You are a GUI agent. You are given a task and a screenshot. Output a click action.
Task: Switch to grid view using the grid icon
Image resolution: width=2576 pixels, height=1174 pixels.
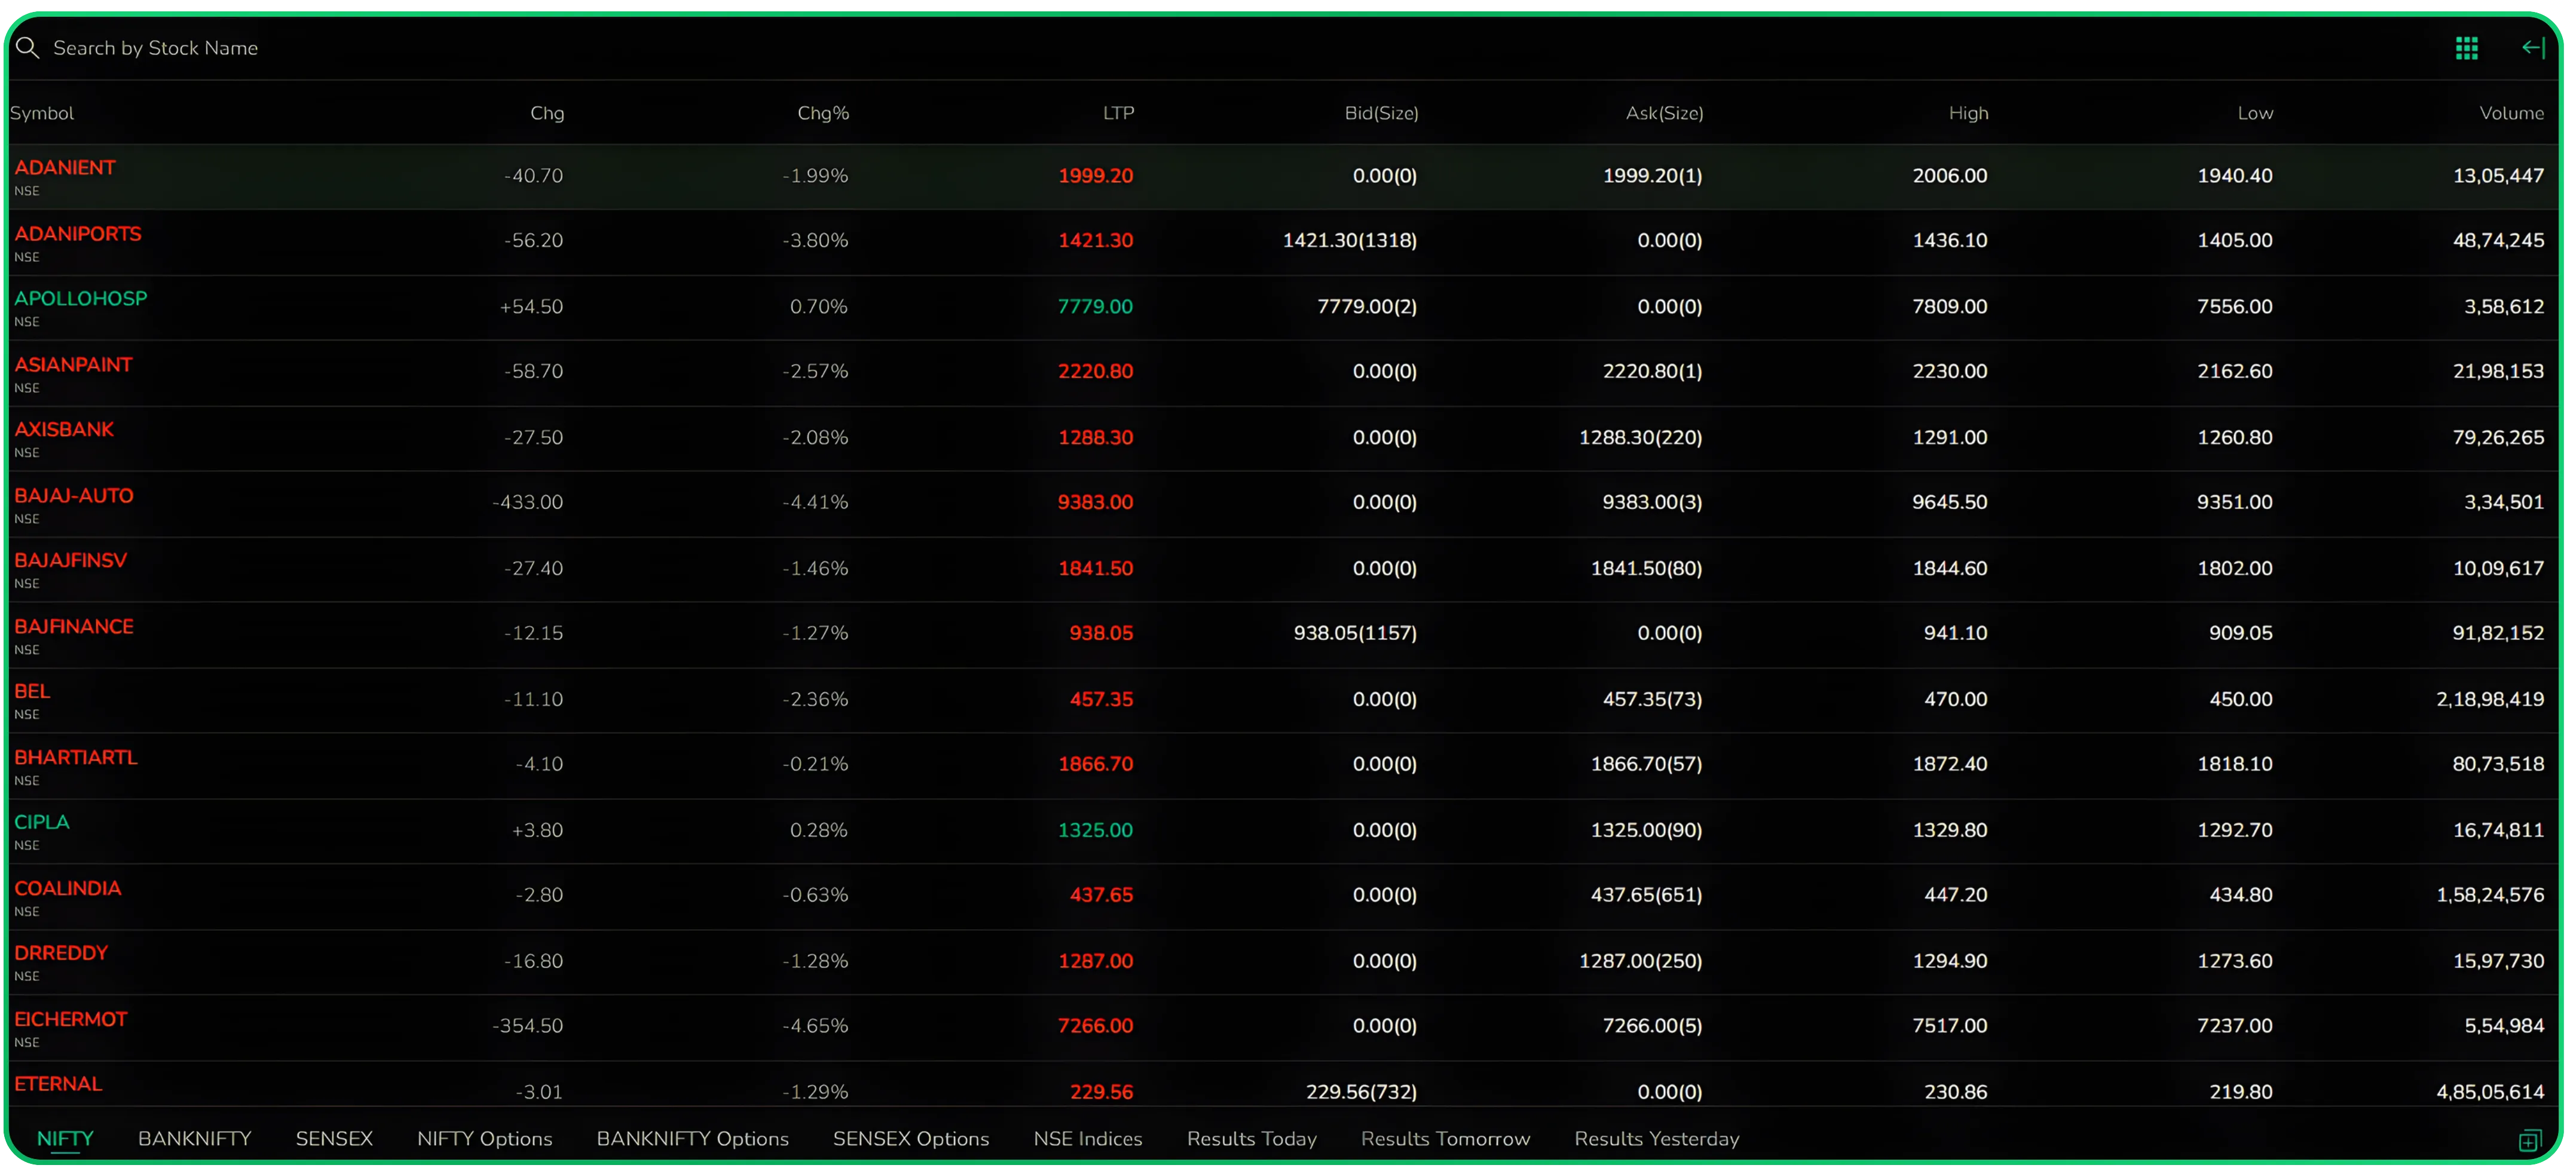coord(2466,47)
